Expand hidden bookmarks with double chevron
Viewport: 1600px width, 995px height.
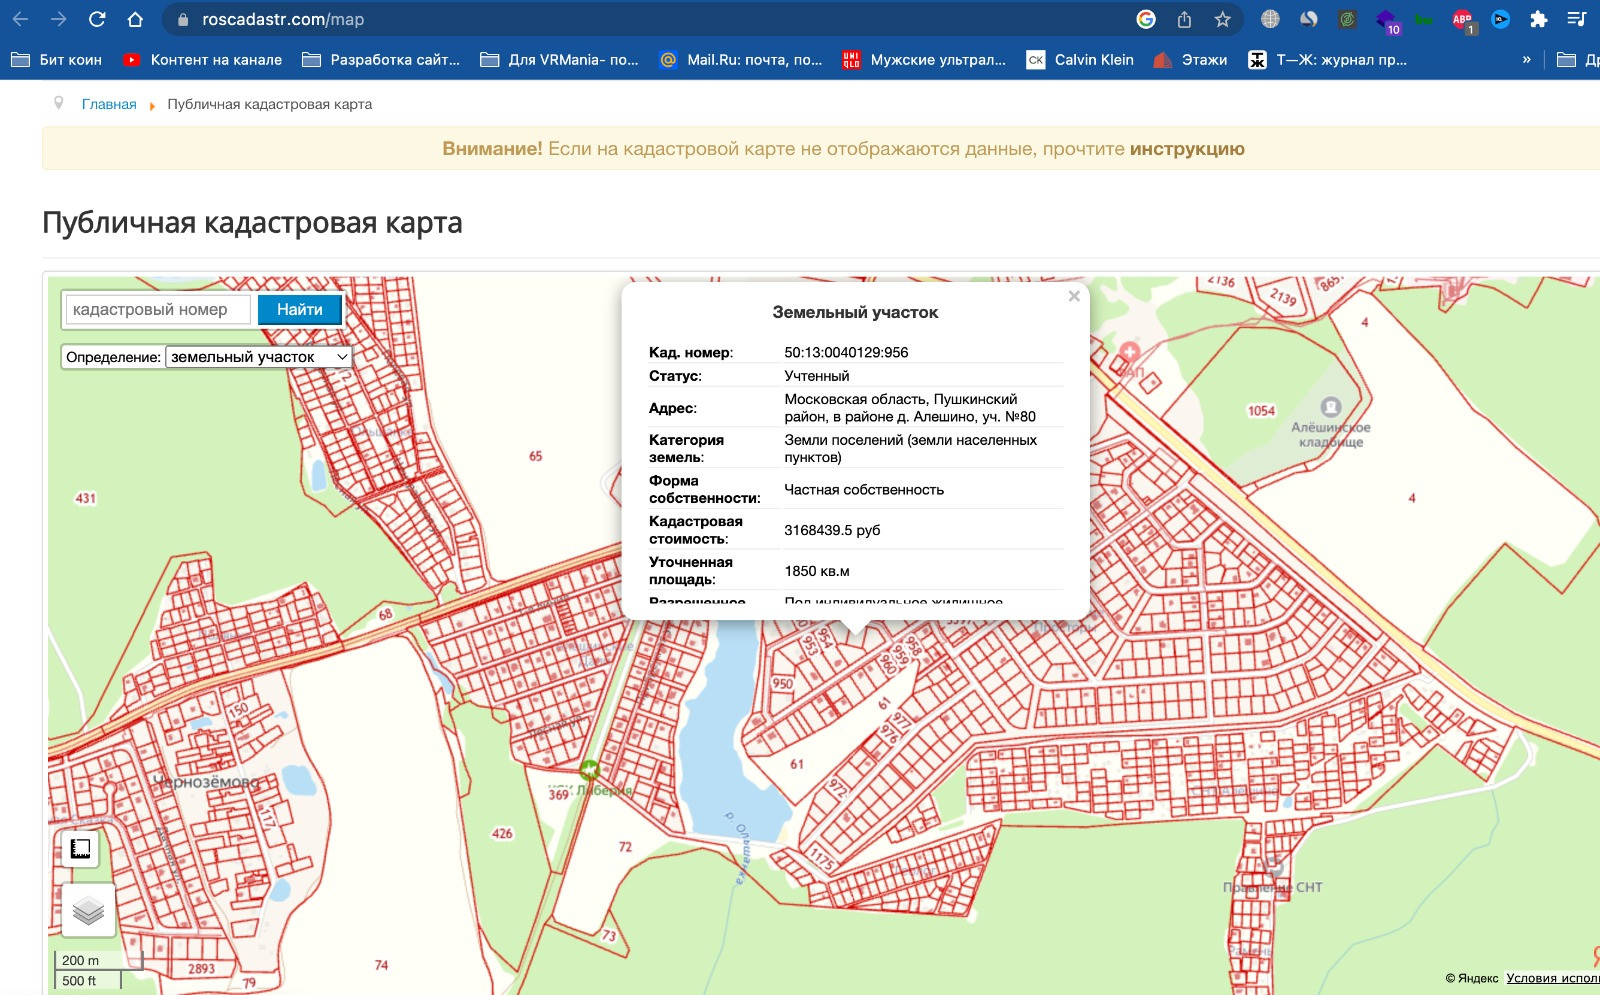(x=1526, y=60)
